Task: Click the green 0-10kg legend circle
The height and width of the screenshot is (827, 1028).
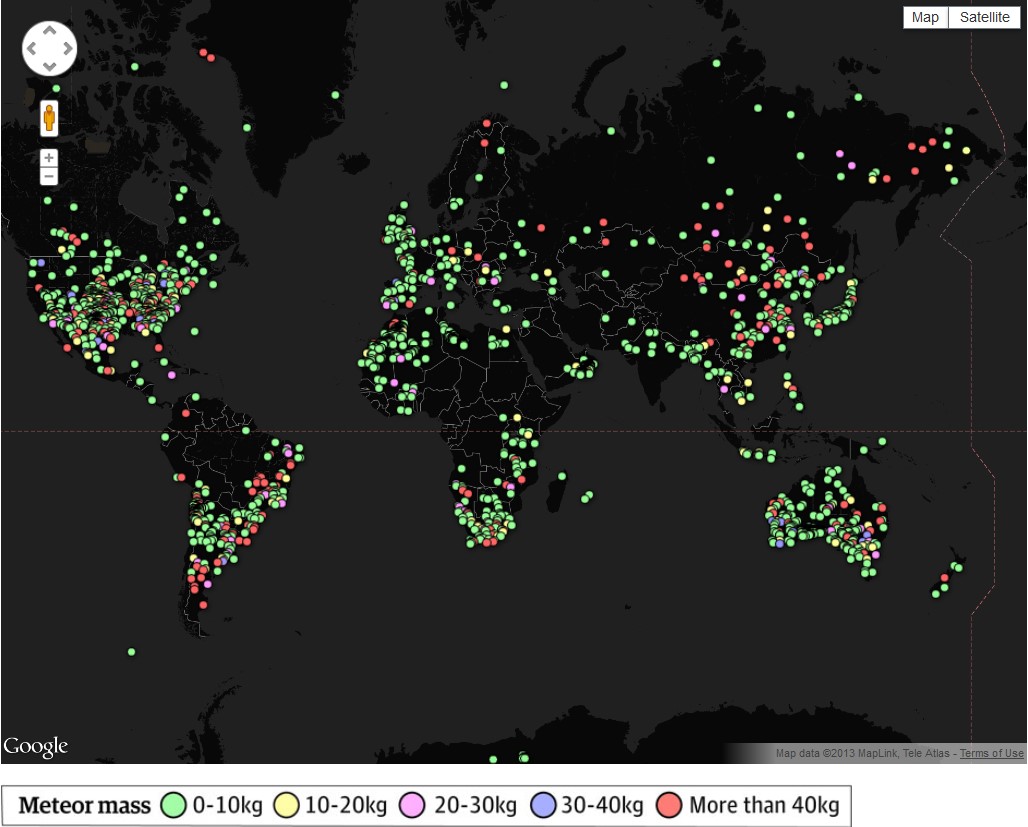Action: (174, 805)
